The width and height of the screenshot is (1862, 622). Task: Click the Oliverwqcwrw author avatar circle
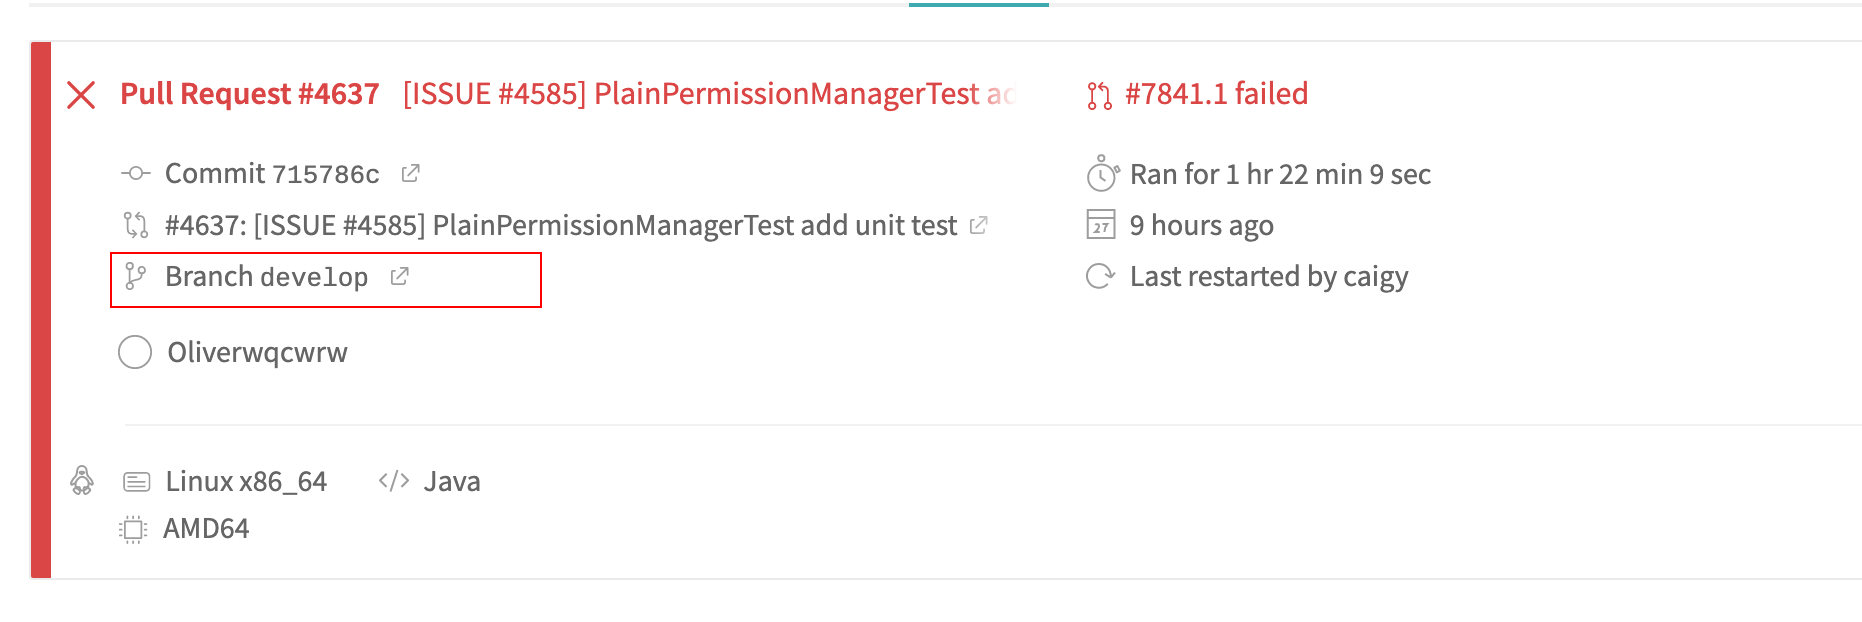point(135,352)
